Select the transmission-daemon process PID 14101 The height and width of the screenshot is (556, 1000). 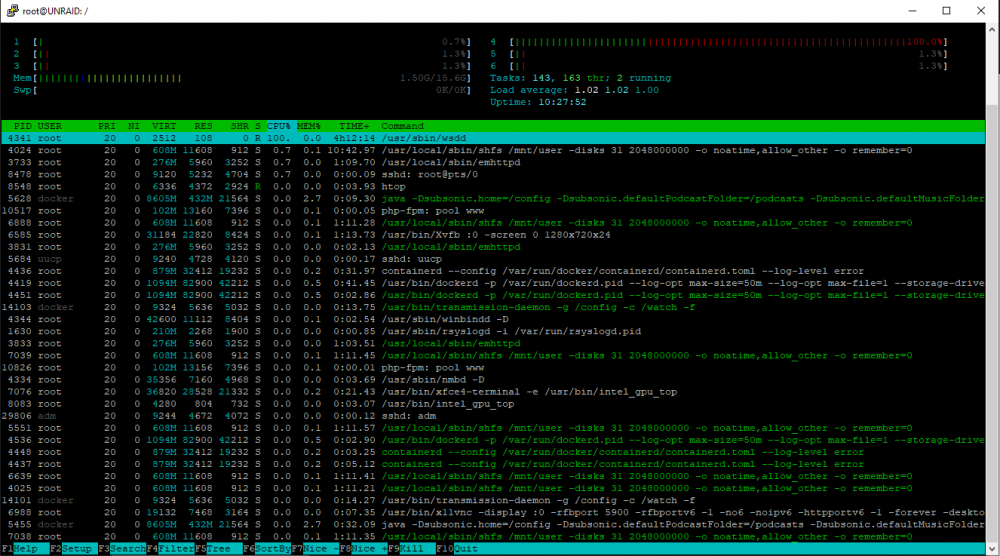(x=493, y=501)
